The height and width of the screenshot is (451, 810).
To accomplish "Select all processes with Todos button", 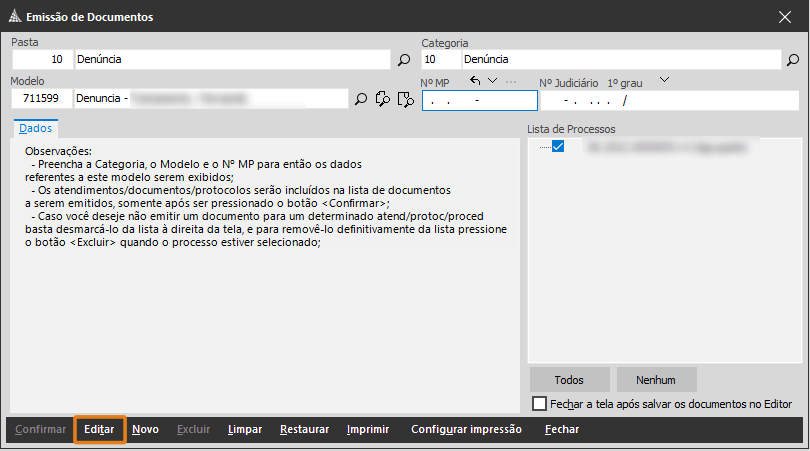I will point(569,380).
